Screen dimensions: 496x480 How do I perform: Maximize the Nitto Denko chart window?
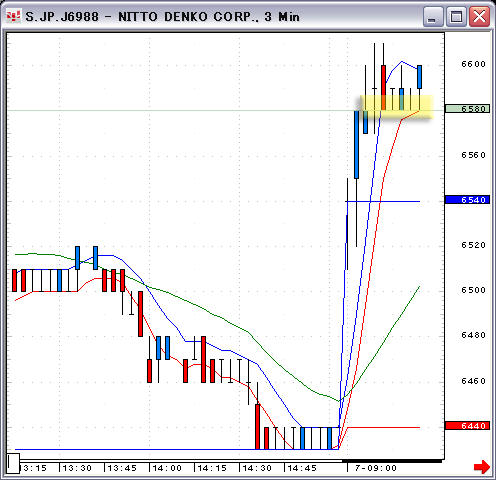(x=456, y=16)
